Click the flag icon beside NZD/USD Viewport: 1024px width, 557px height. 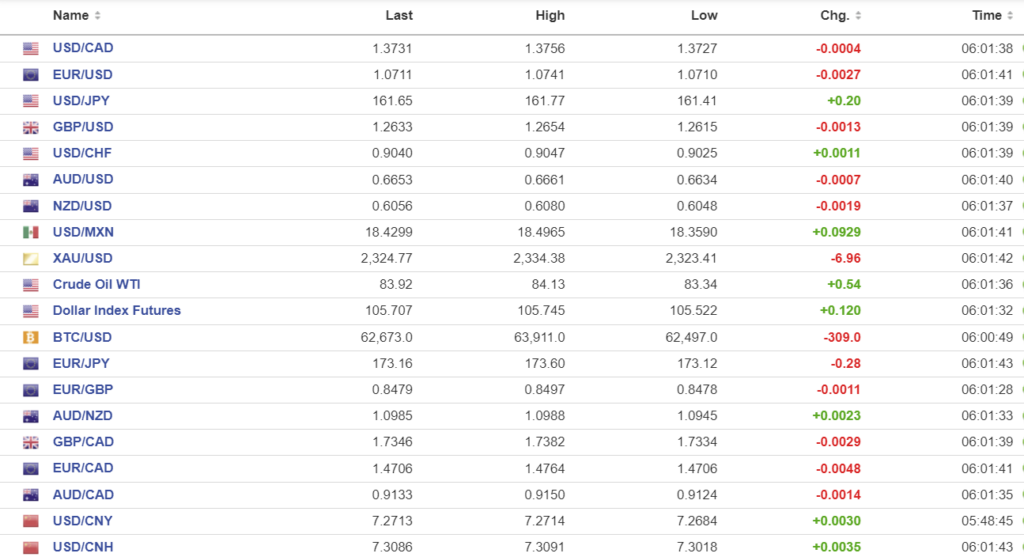pyautogui.click(x=31, y=206)
